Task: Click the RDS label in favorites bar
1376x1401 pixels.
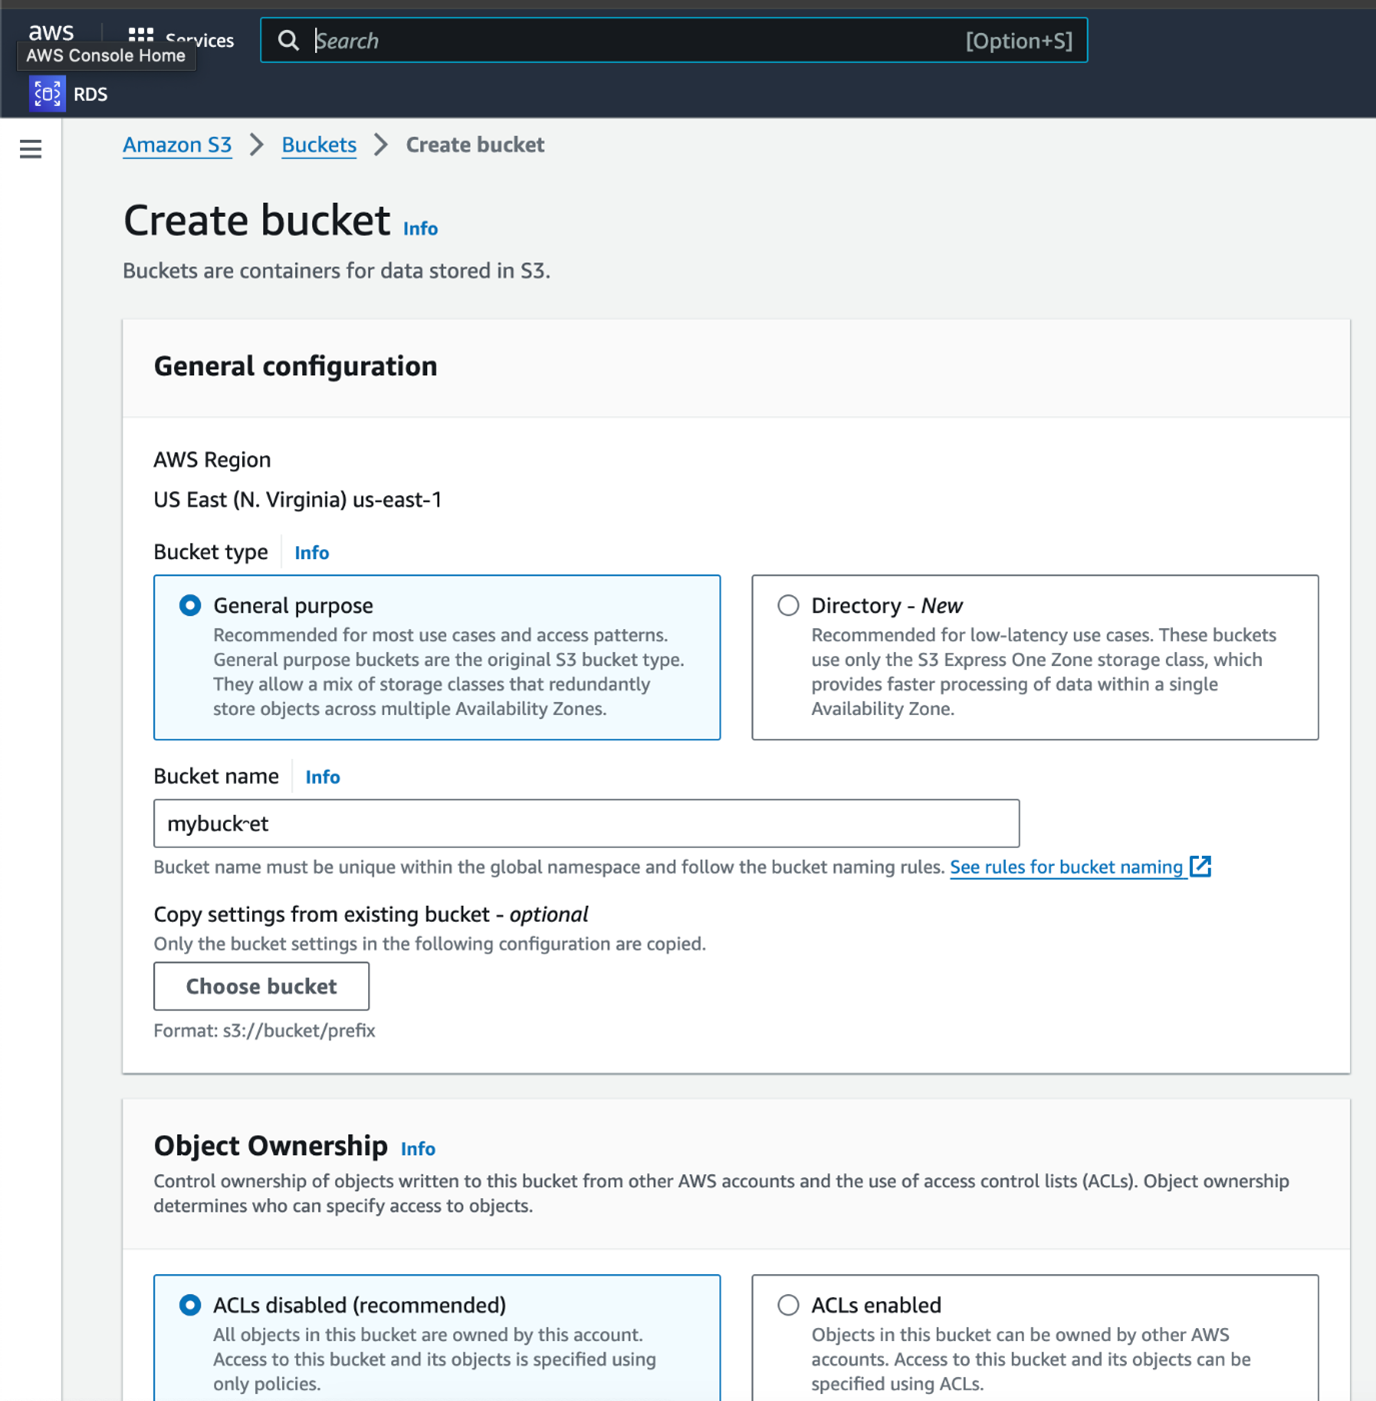Action: pyautogui.click(x=90, y=94)
